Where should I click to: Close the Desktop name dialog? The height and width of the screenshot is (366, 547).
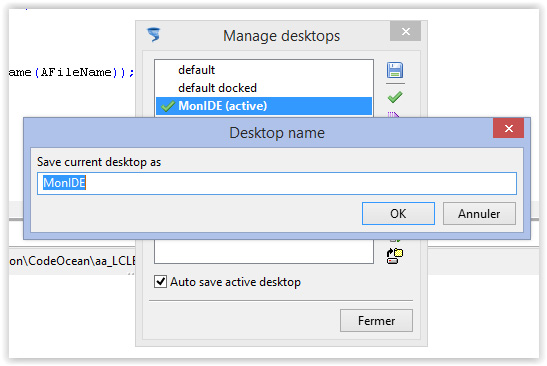point(508,128)
